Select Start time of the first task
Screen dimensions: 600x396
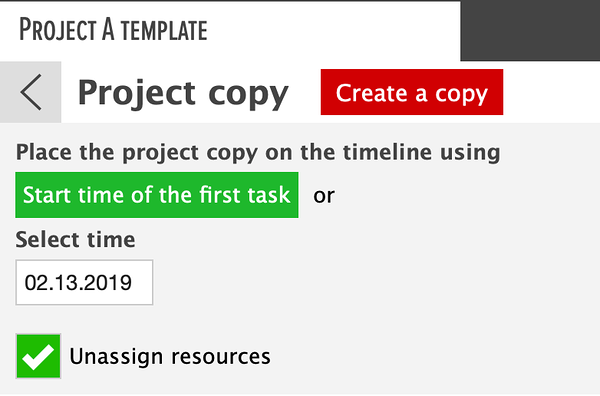point(157,195)
